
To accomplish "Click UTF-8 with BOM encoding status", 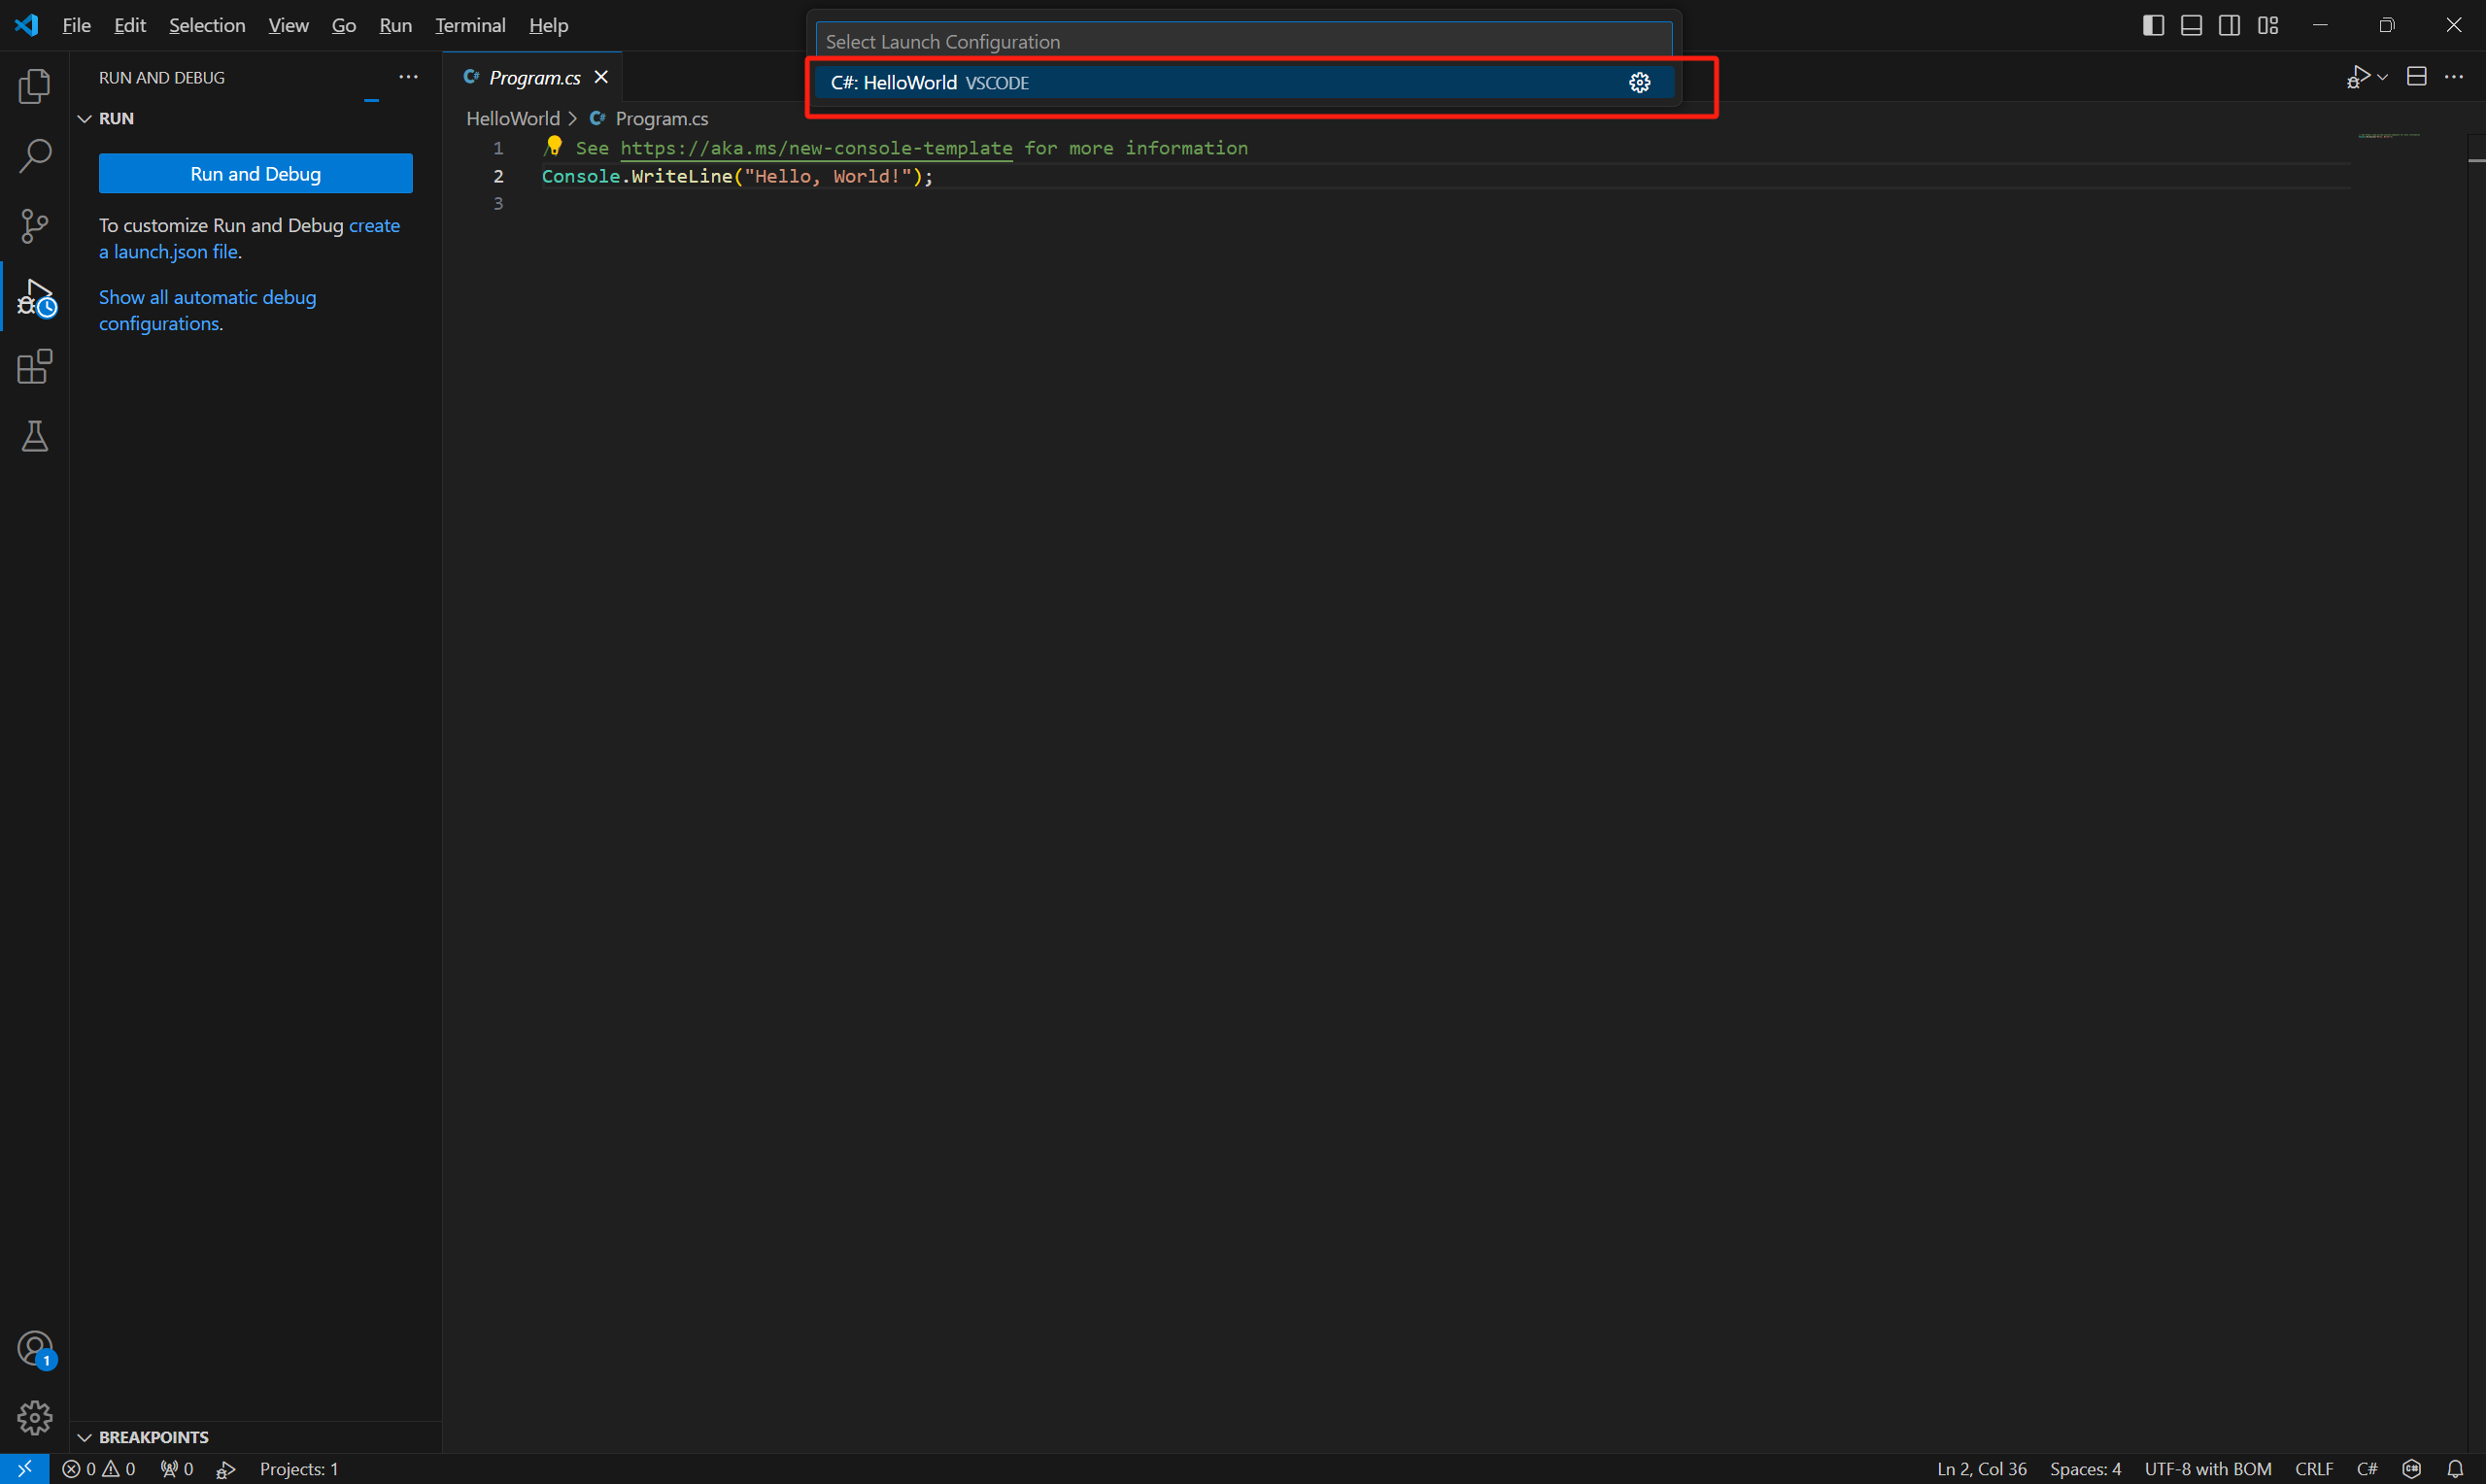I will tap(2208, 1469).
